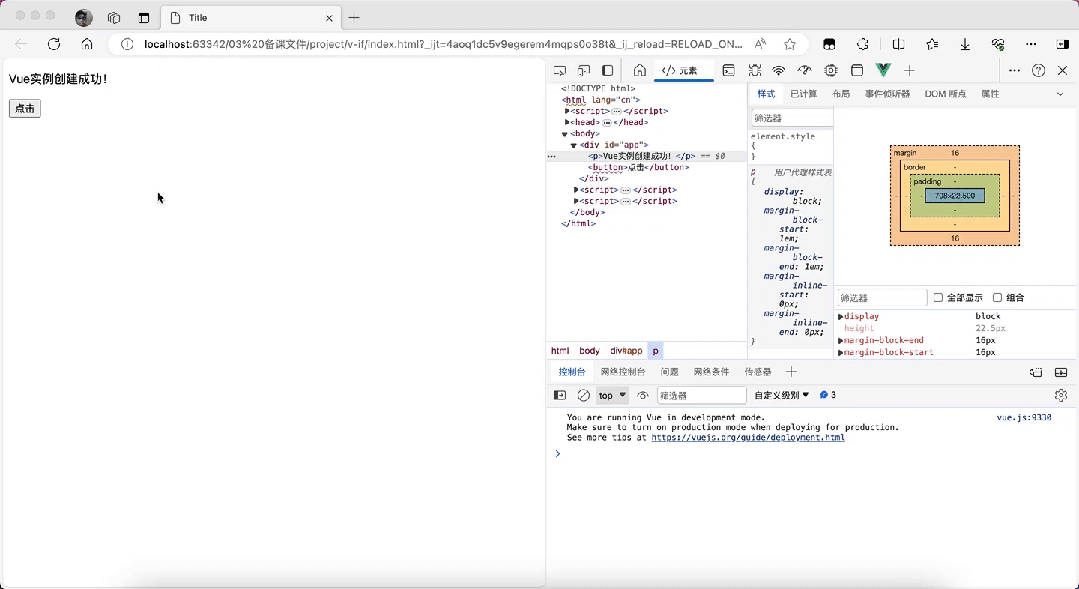The width and height of the screenshot is (1079, 589).
Task: Open DevTools customize three-dot menu
Action: click(1014, 70)
